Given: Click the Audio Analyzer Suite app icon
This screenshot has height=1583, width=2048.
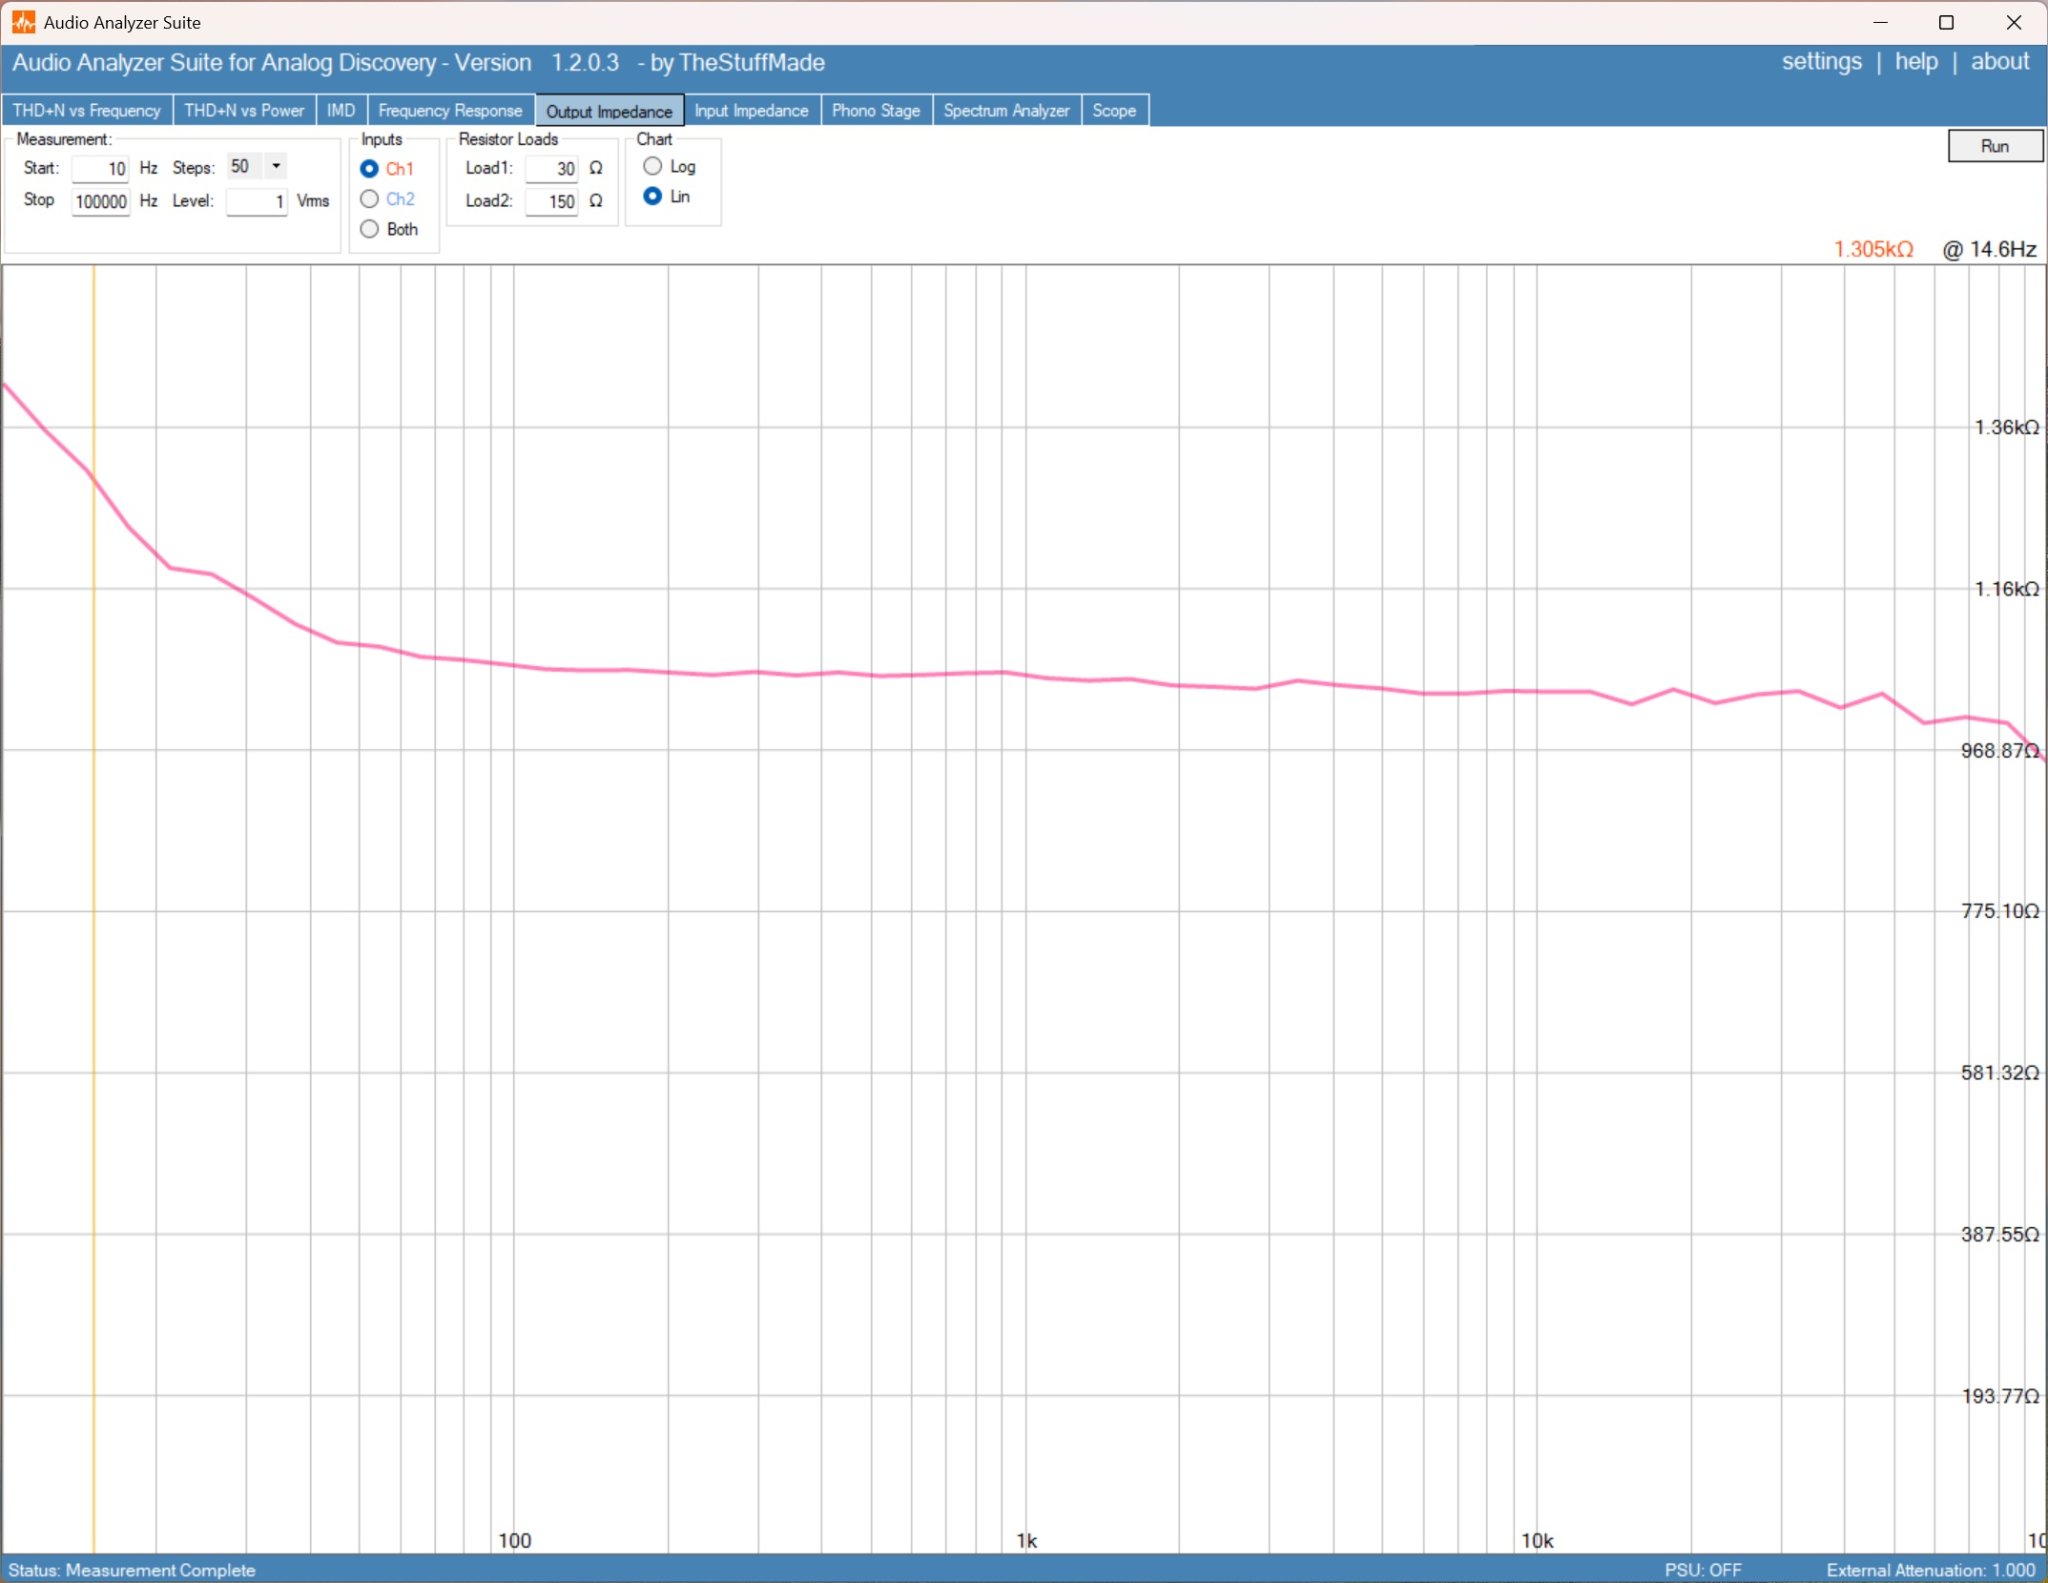Looking at the screenshot, I should [23, 22].
